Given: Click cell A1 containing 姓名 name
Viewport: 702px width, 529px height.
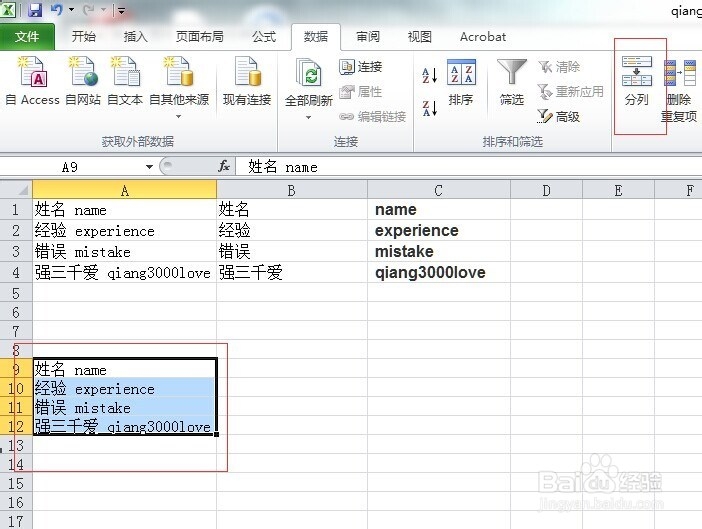Looking at the screenshot, I should [x=124, y=209].
